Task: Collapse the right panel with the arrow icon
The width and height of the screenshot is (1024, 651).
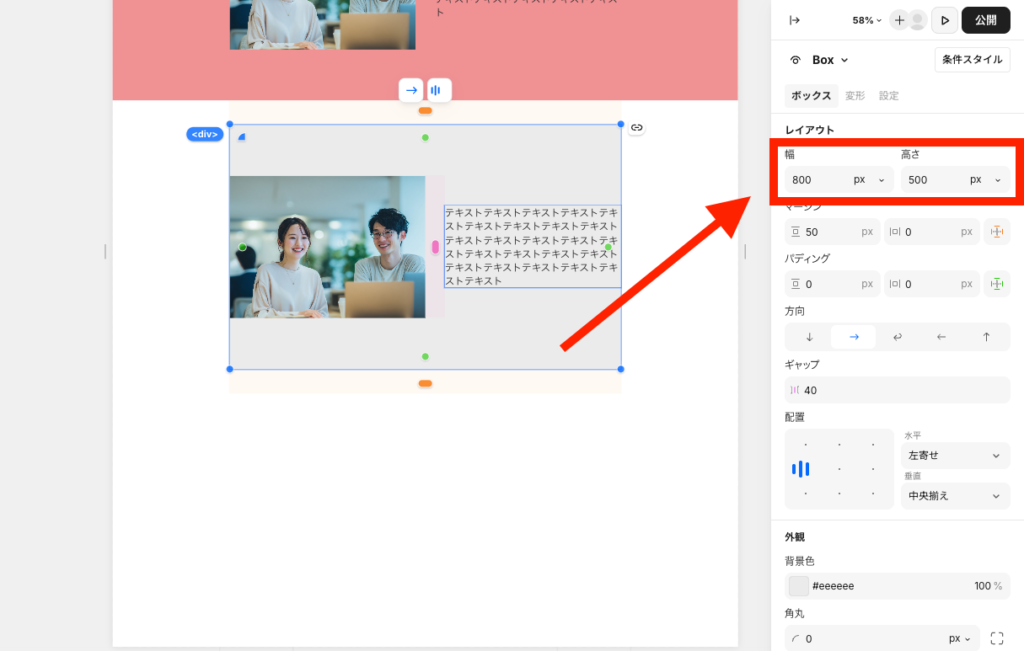Action: click(795, 20)
